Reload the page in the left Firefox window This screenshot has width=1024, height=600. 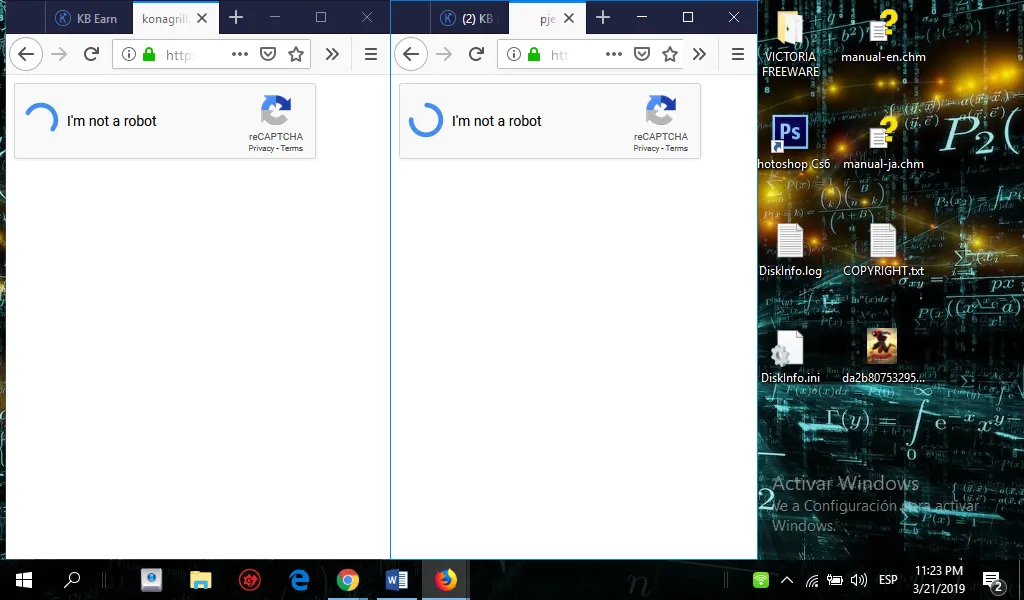tap(91, 54)
